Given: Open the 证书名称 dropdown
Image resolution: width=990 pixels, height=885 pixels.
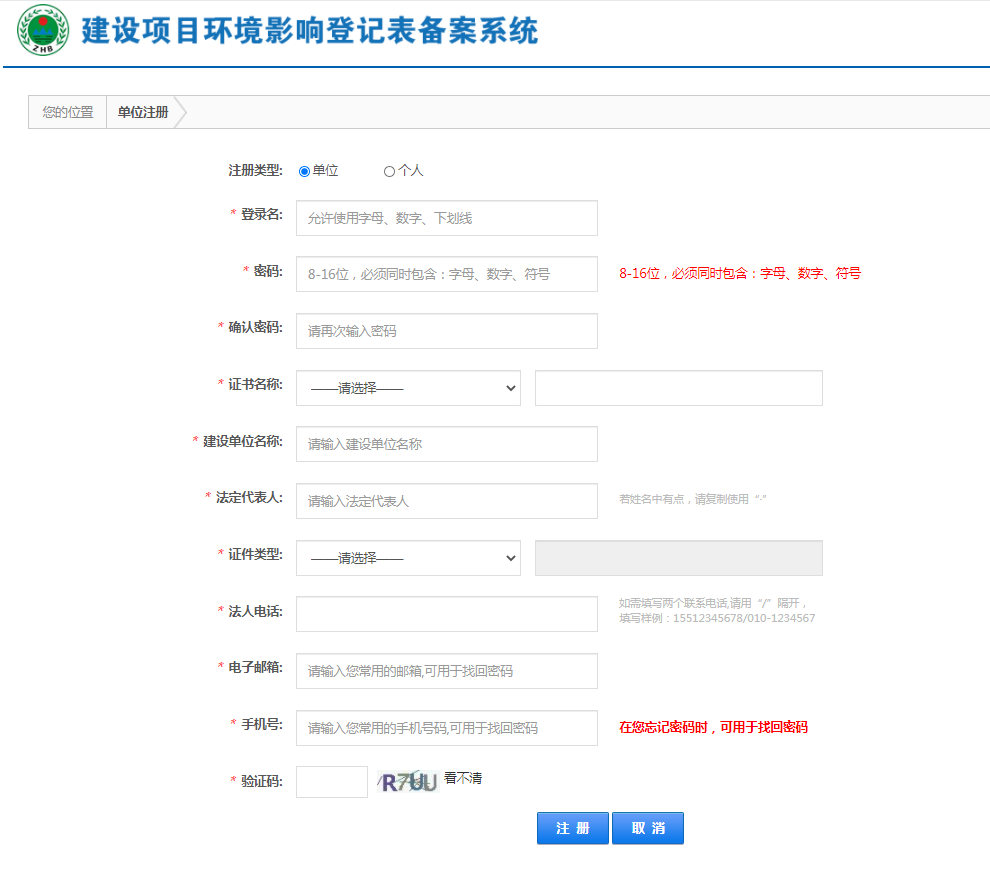Looking at the screenshot, I should [408, 388].
